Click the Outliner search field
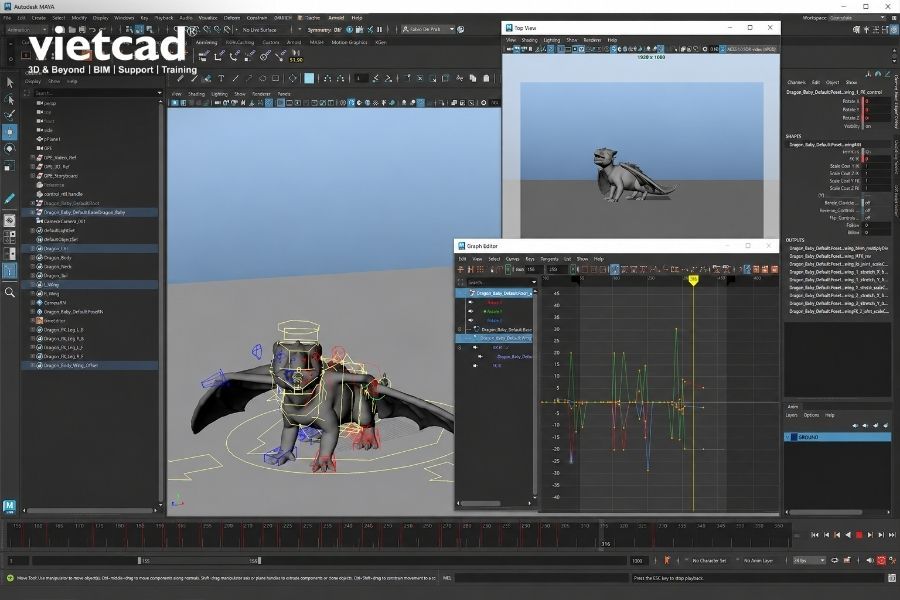 94,92
